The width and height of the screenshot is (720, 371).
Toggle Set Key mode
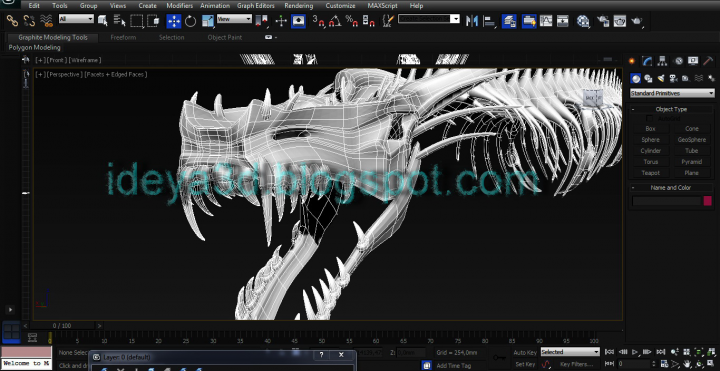(x=525, y=364)
